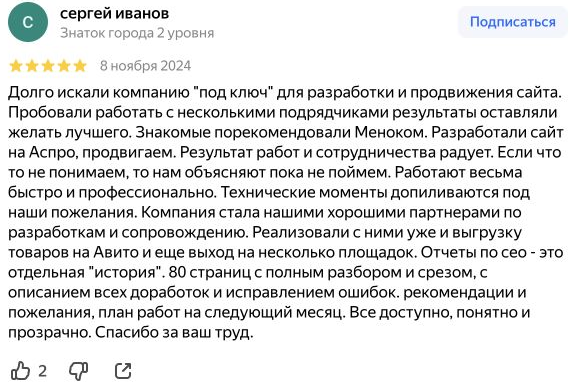Click the Подписаться button
576x391 pixels.
(x=512, y=22)
